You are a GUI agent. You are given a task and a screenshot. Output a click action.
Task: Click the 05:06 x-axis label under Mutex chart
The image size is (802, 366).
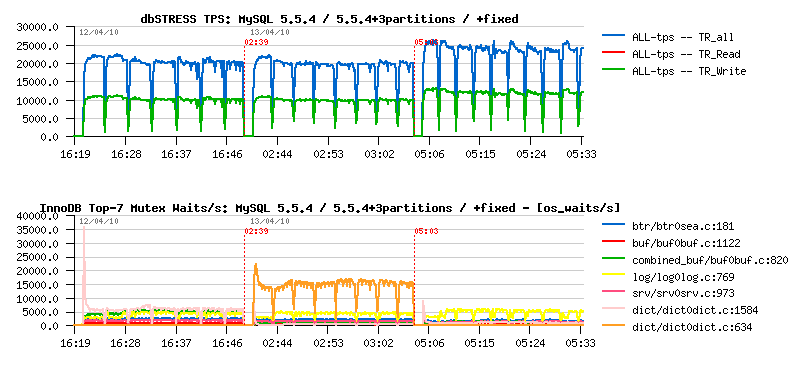pyautogui.click(x=429, y=343)
